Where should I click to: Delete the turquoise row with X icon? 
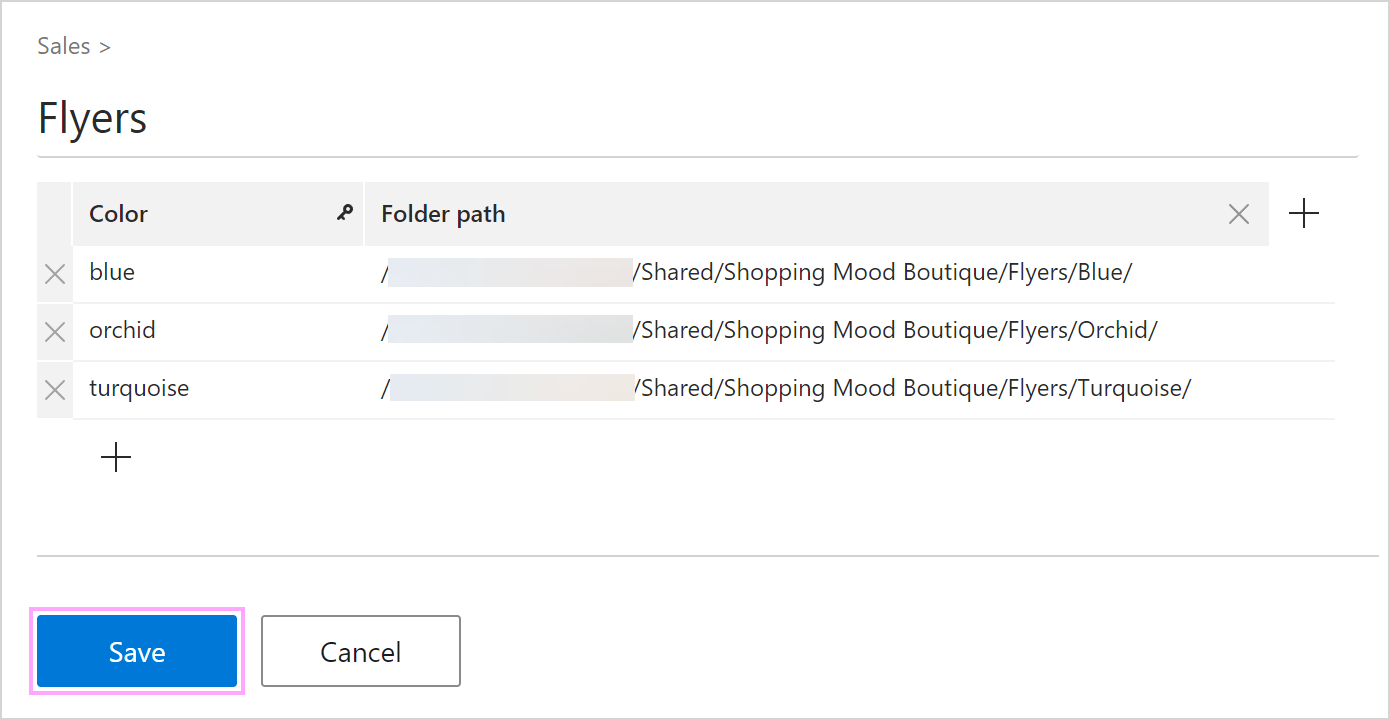[55, 390]
